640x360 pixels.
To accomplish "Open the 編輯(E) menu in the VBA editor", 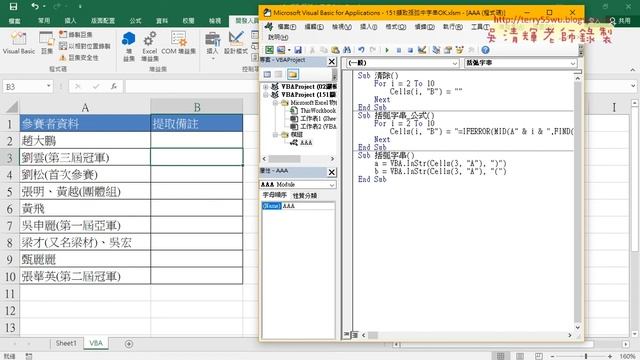I will click(314, 27).
